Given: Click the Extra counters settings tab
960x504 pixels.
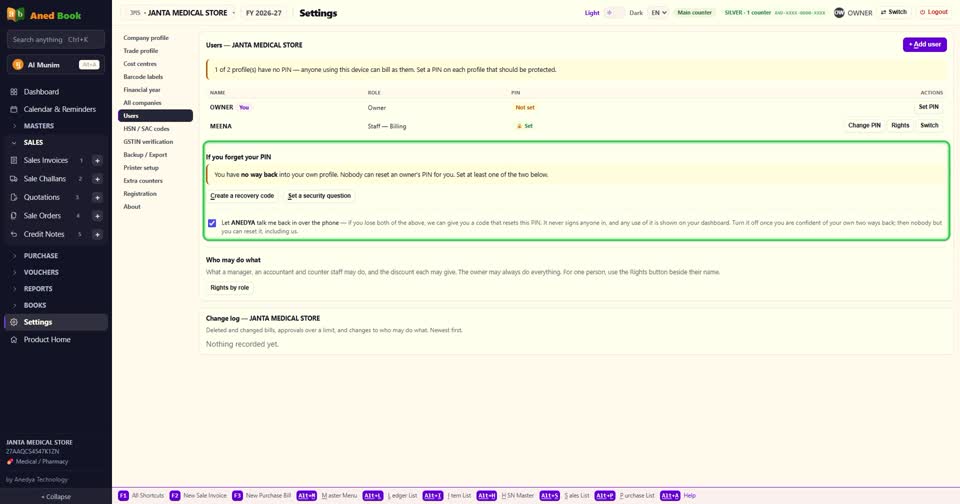Looking at the screenshot, I should (x=143, y=181).
